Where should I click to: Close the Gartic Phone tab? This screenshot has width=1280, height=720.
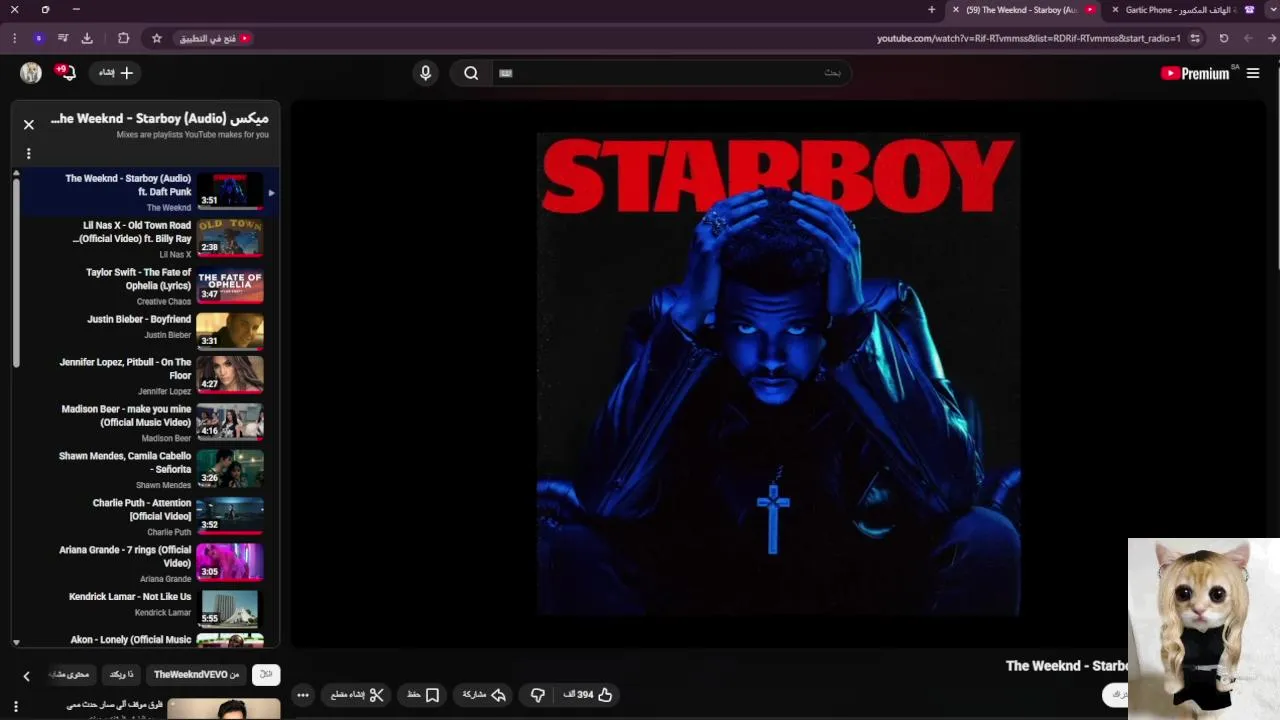point(1115,10)
